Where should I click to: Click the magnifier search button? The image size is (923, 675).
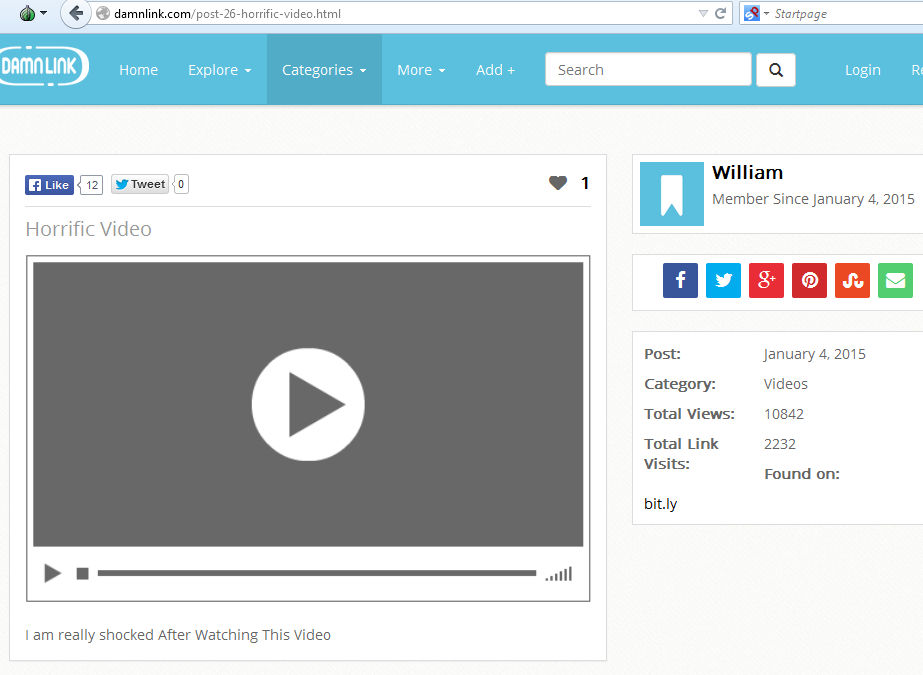(x=776, y=70)
